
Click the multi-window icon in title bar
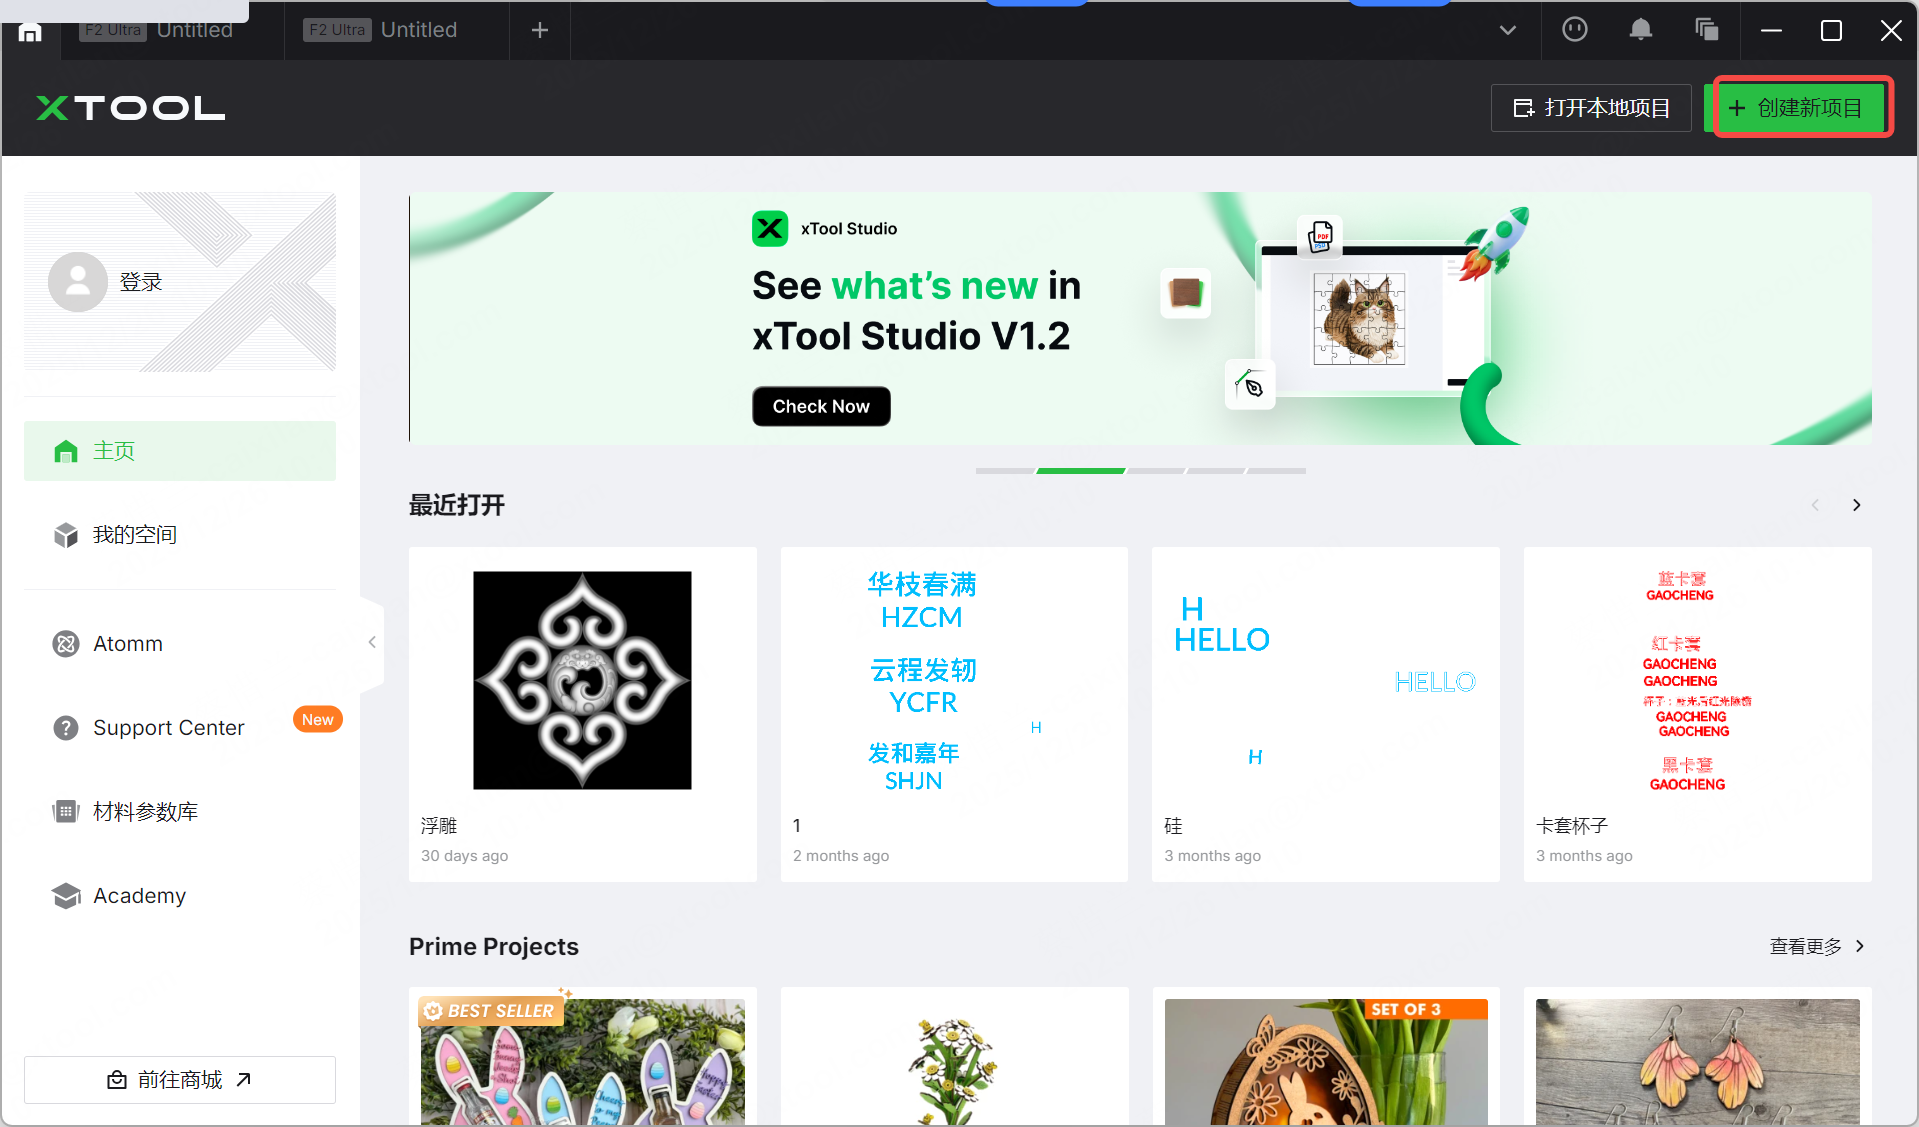coord(1706,30)
